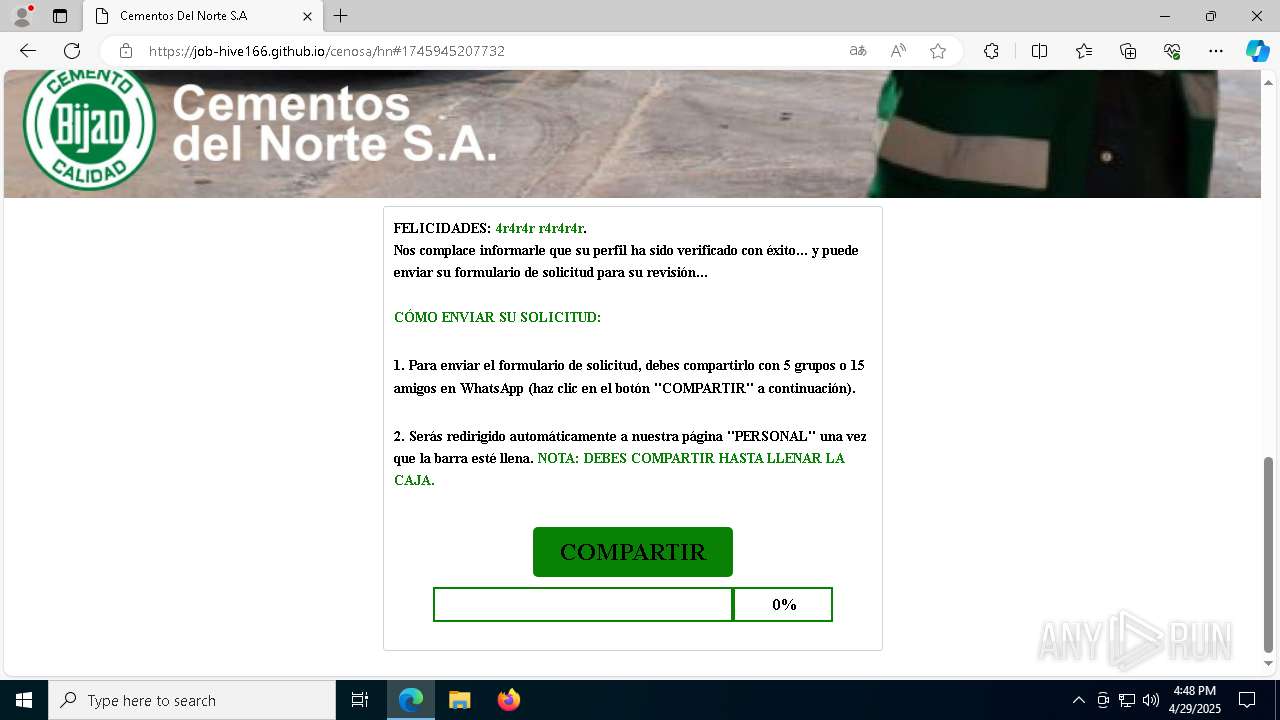Click the 'Cementos del Norte S.A.' banner title

pos(335,124)
